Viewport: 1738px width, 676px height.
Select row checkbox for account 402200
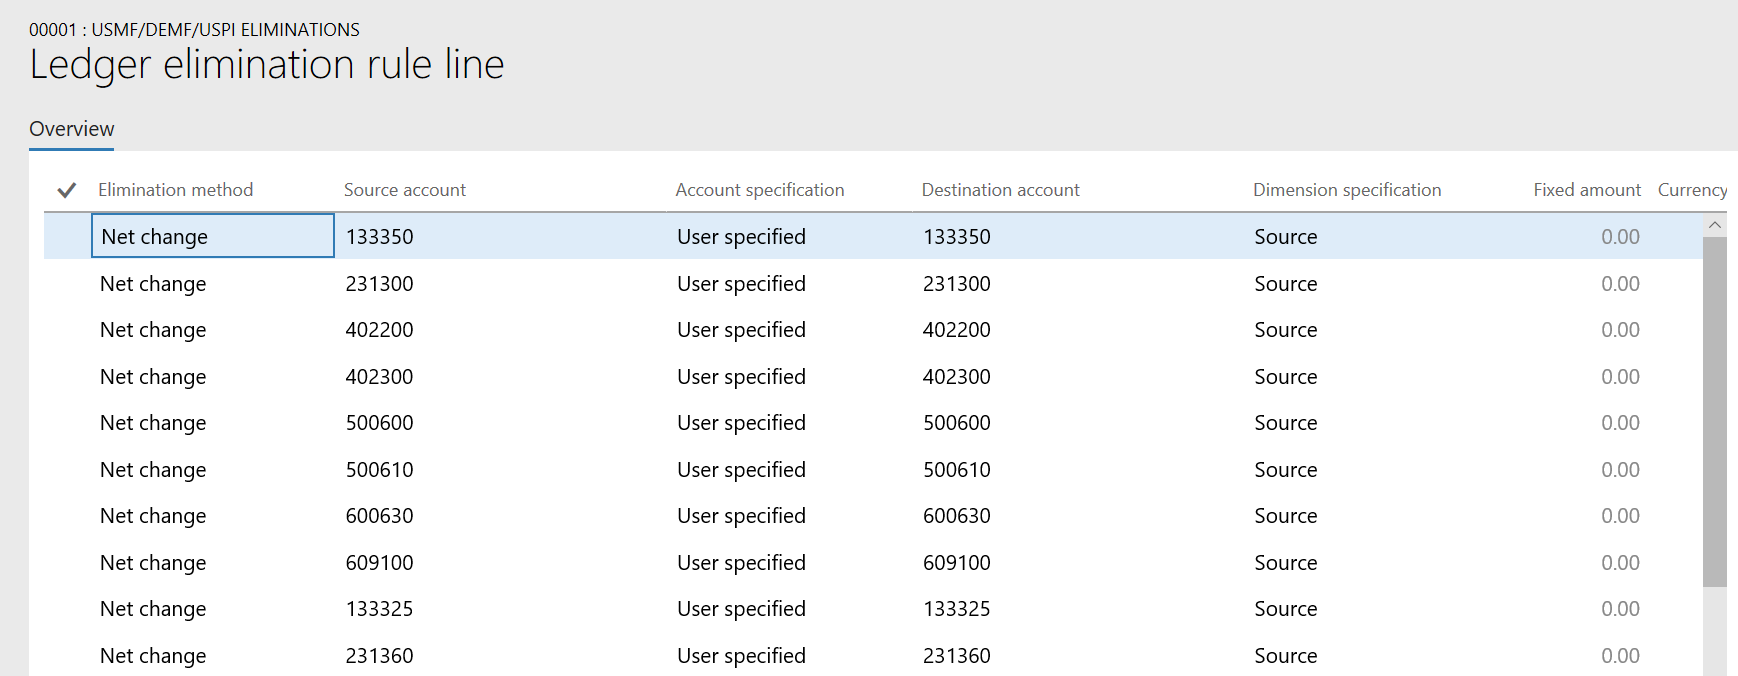click(x=67, y=330)
